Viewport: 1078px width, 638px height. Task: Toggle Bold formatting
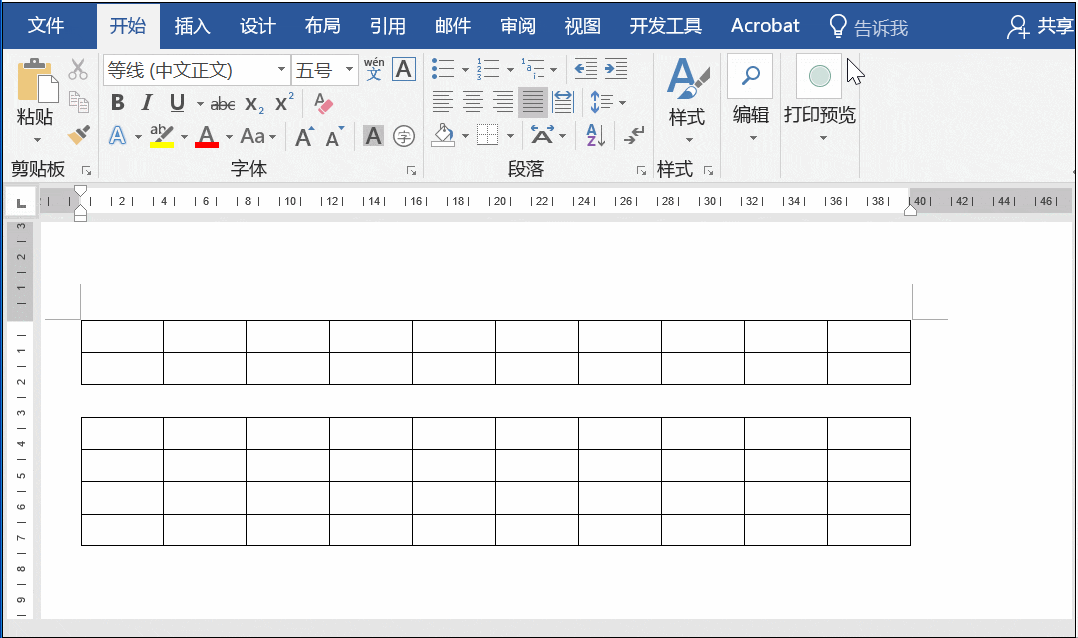(117, 103)
